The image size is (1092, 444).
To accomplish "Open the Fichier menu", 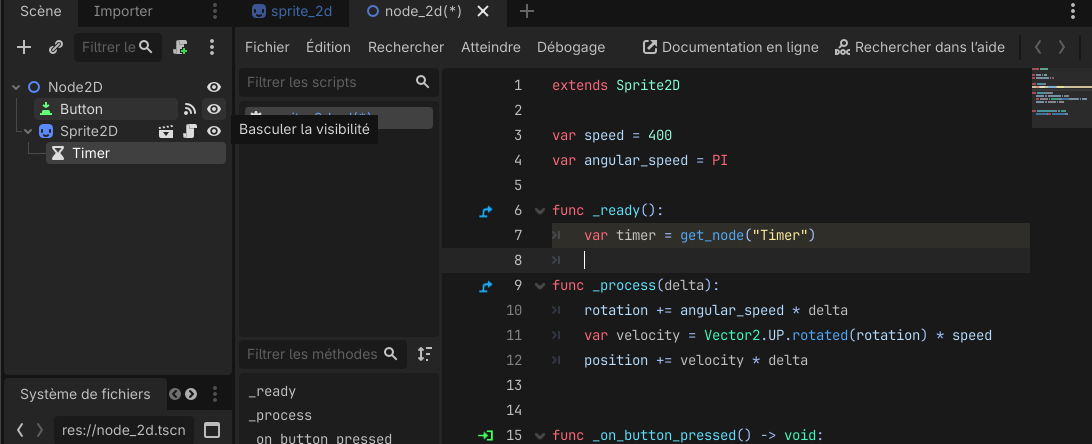I will click(x=267, y=47).
